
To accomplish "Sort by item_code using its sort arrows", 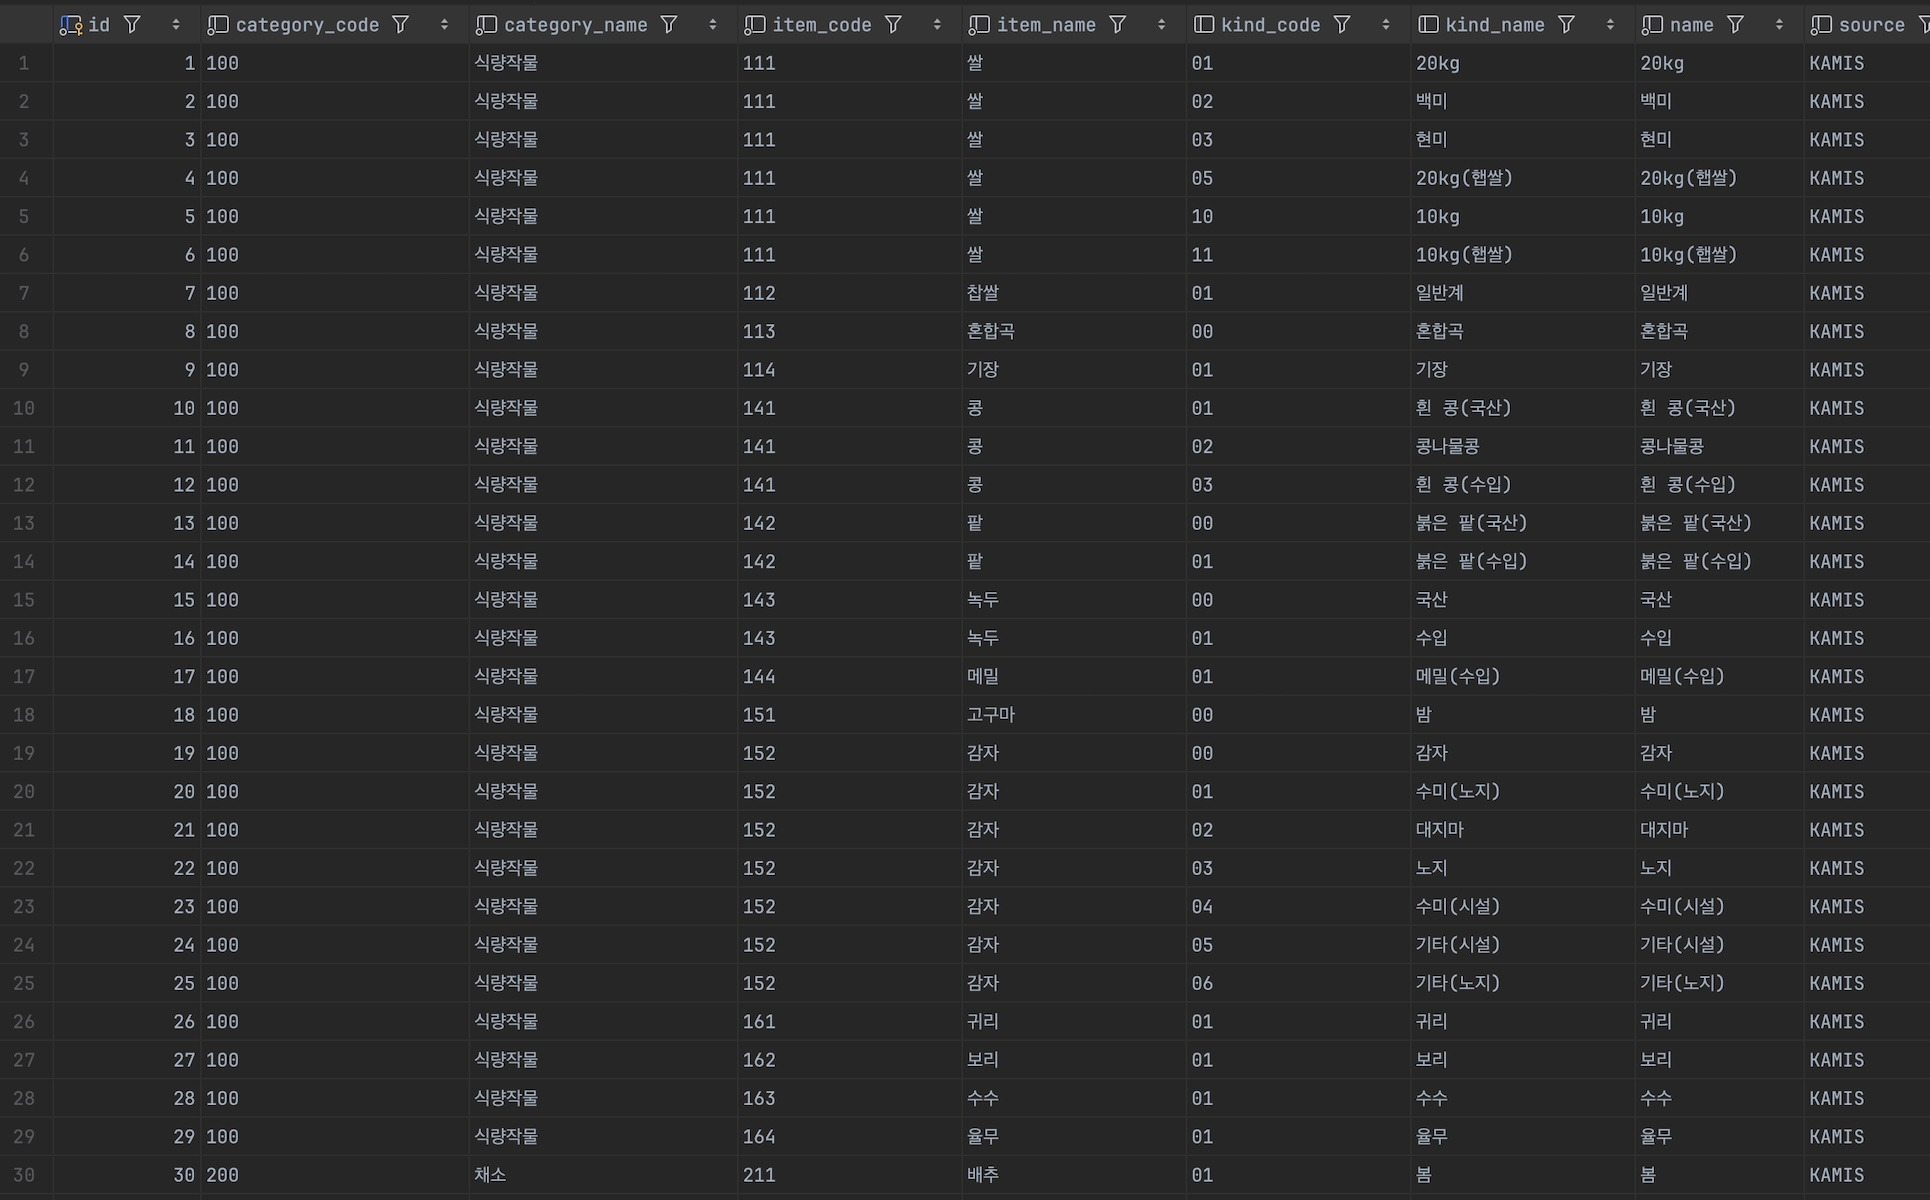I will coord(937,25).
